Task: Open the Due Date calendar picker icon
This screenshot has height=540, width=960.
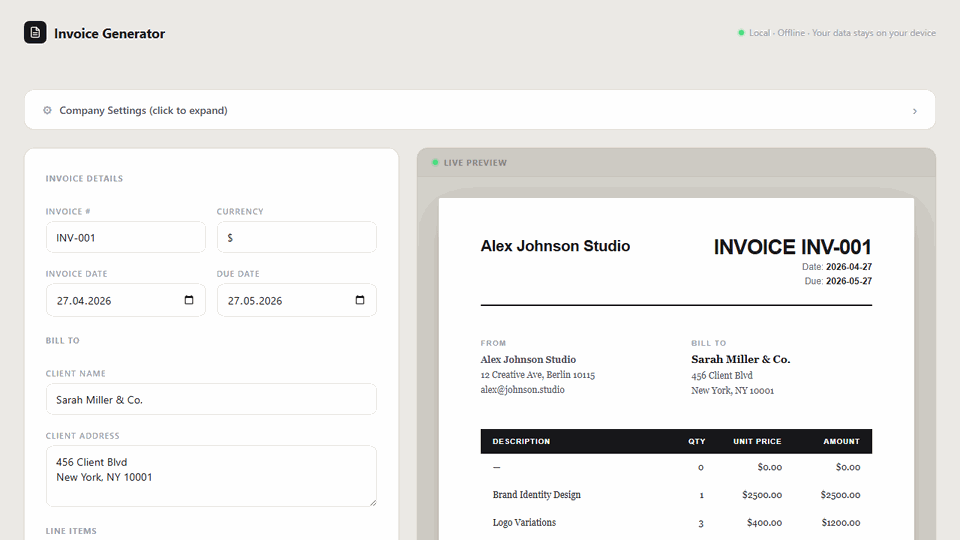Action: [x=360, y=300]
